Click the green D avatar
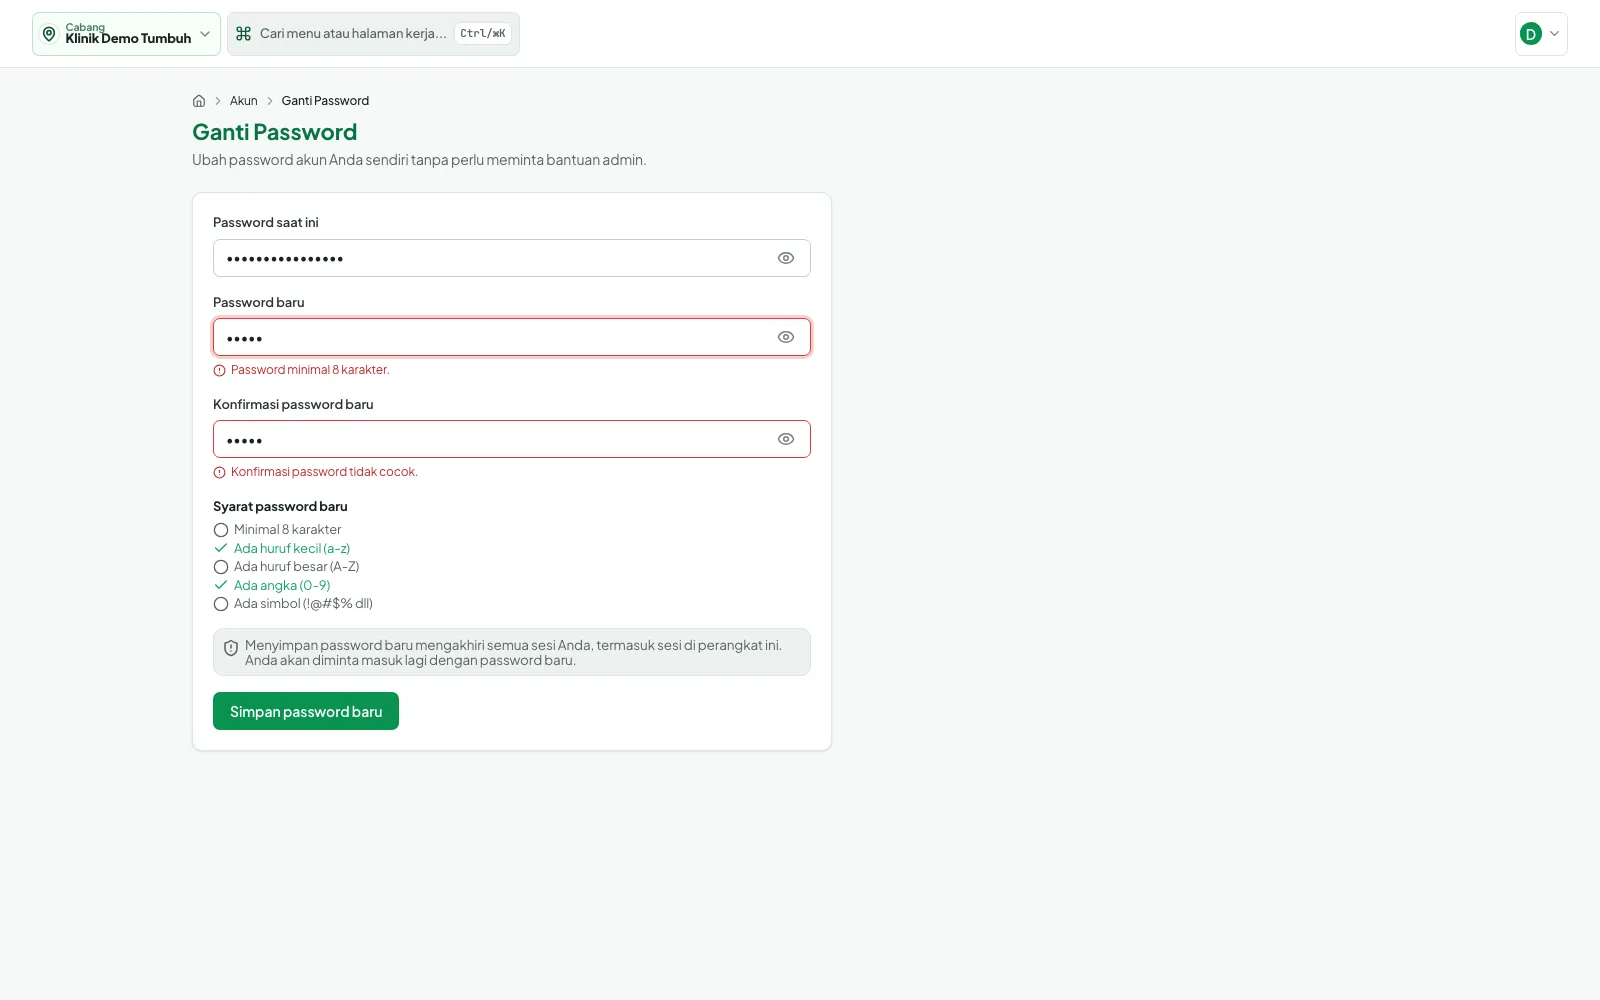Viewport: 1600px width, 1000px height. point(1530,34)
